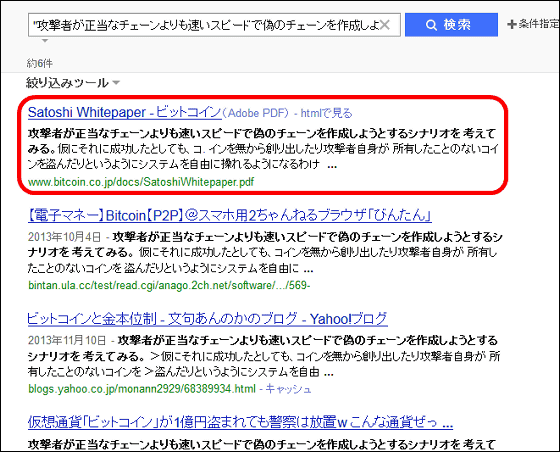Screen dimensions: 560x452
Task: Expand the dropdown arrow under the search box
Action: pyautogui.click(x=45, y=41)
